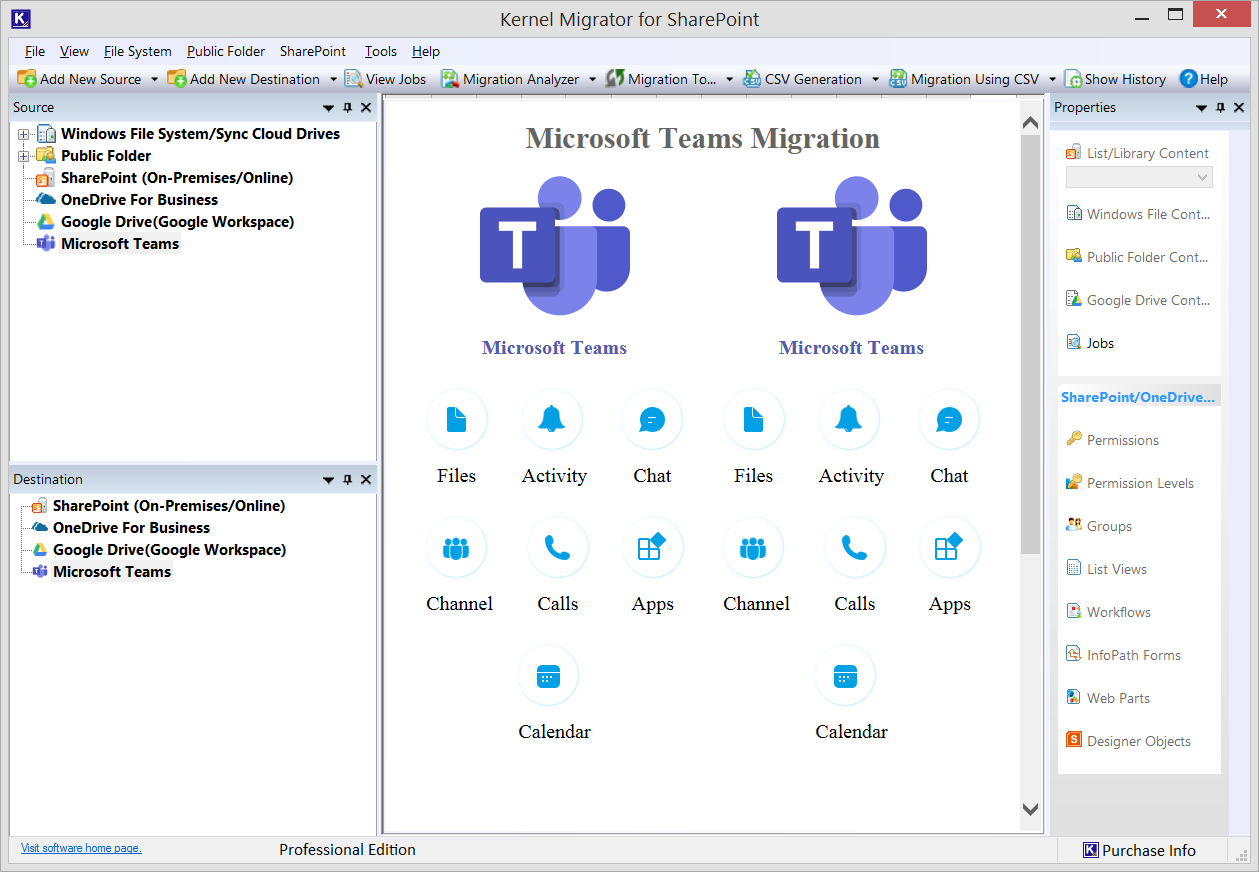The image size is (1259, 872).
Task: Click the right Calls phone icon
Action: point(855,547)
